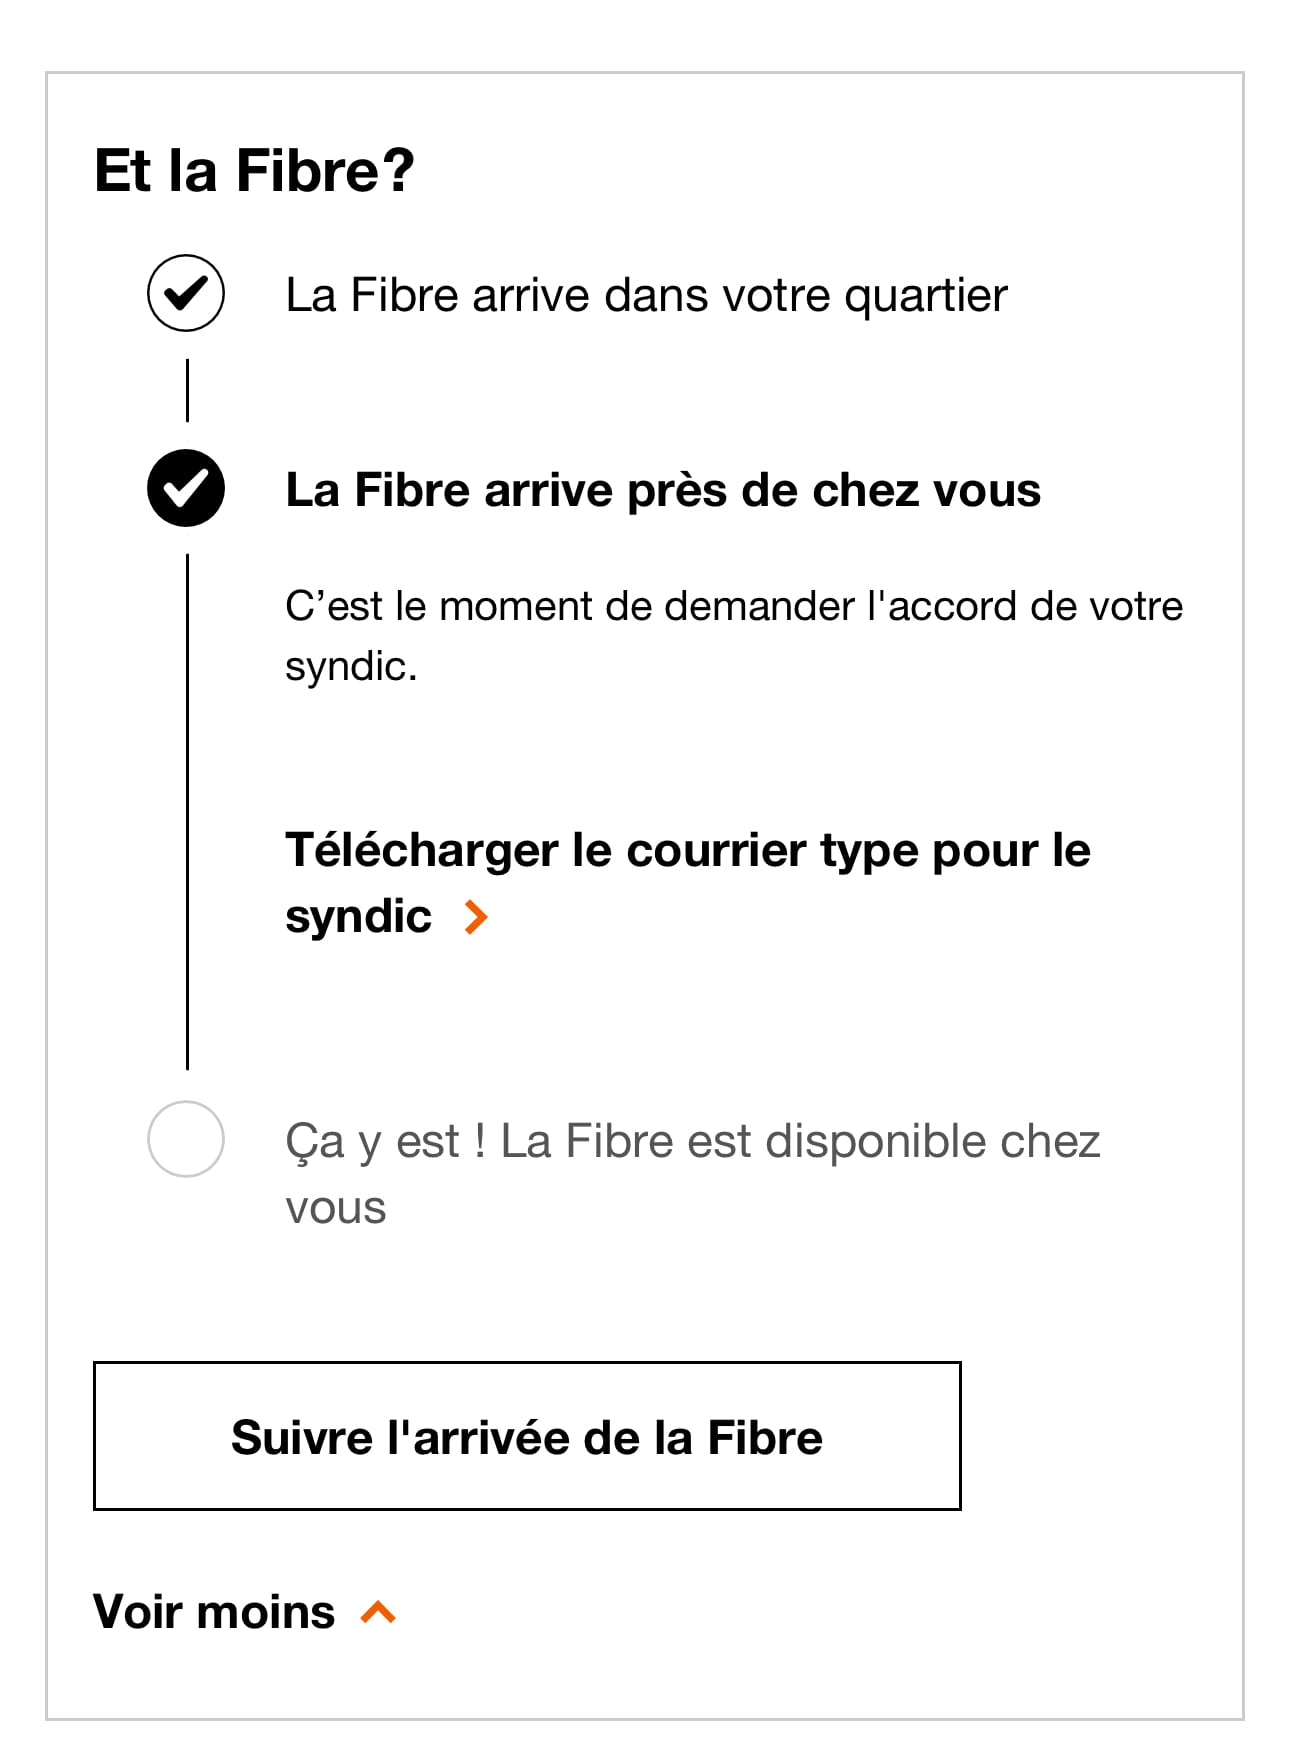Click the orange right chevron after "syndic"
Image resolution: width=1290 pixels, height=1746 pixels.
click(x=476, y=917)
